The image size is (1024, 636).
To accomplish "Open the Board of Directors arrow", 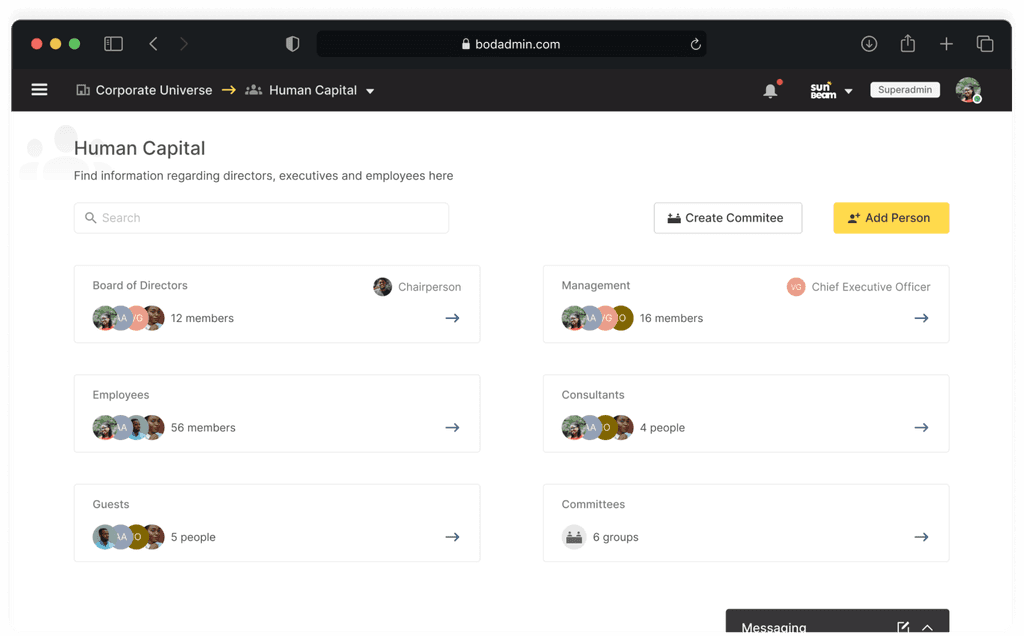I will pos(452,318).
